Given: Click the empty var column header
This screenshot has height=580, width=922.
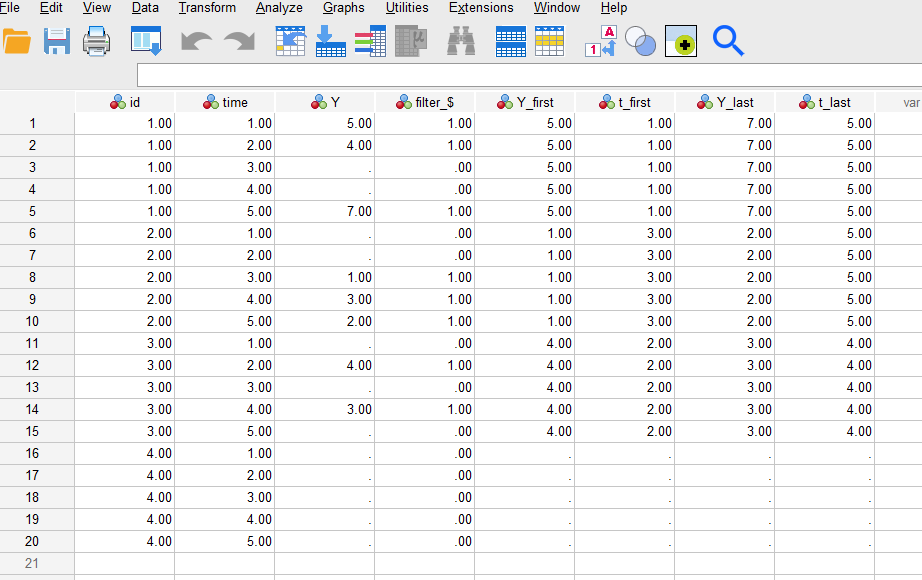Looking at the screenshot, I should coord(898,102).
